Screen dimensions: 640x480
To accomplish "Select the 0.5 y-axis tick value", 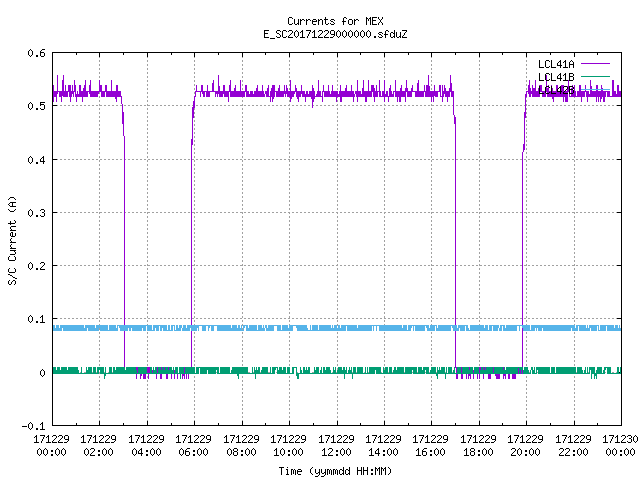I will pos(36,106).
